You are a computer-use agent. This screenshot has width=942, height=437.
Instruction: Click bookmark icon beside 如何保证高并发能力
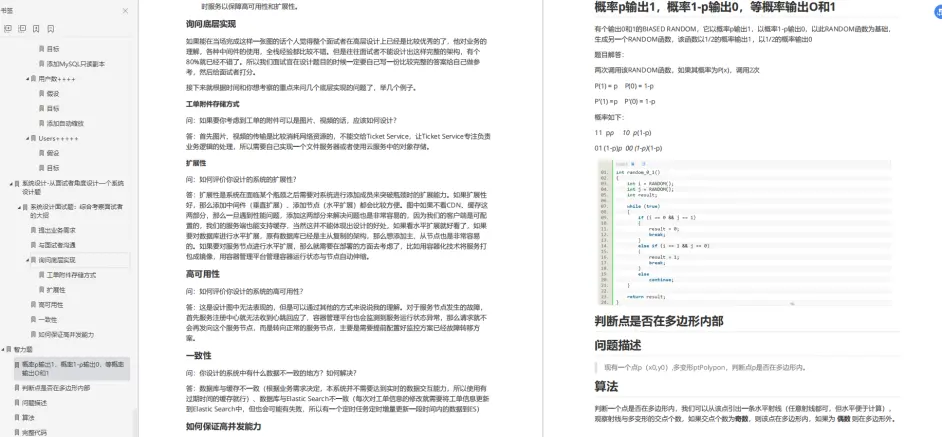click(x=33, y=334)
